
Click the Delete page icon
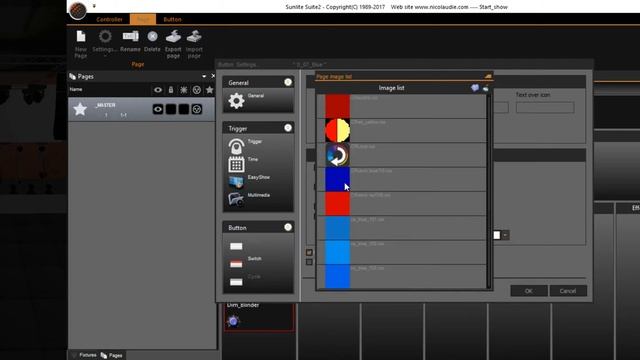click(x=152, y=36)
